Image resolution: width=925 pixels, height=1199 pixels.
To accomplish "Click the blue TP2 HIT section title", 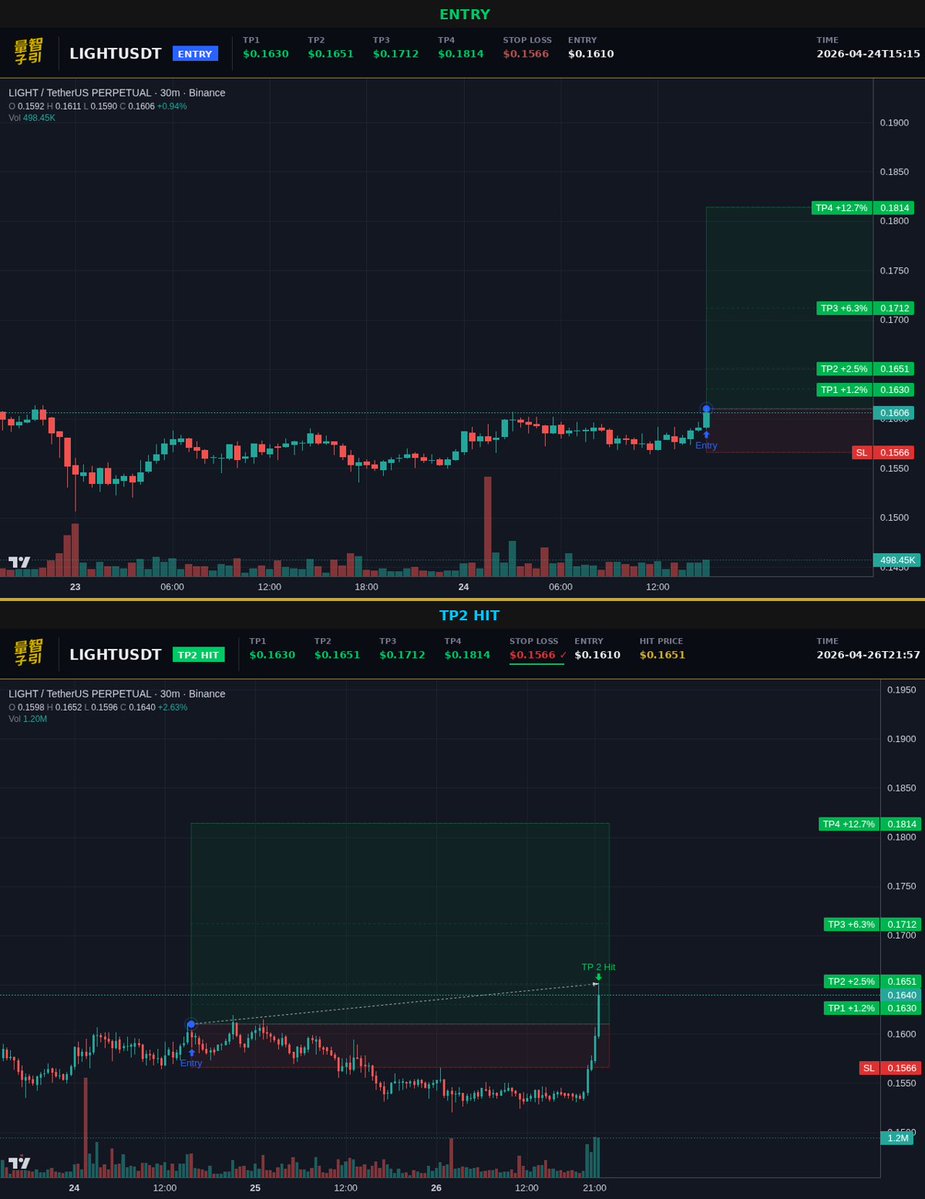I will coord(469,615).
